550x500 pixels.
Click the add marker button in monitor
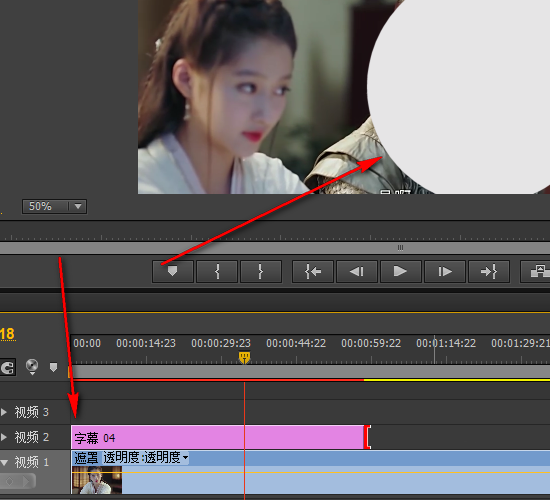point(173,271)
